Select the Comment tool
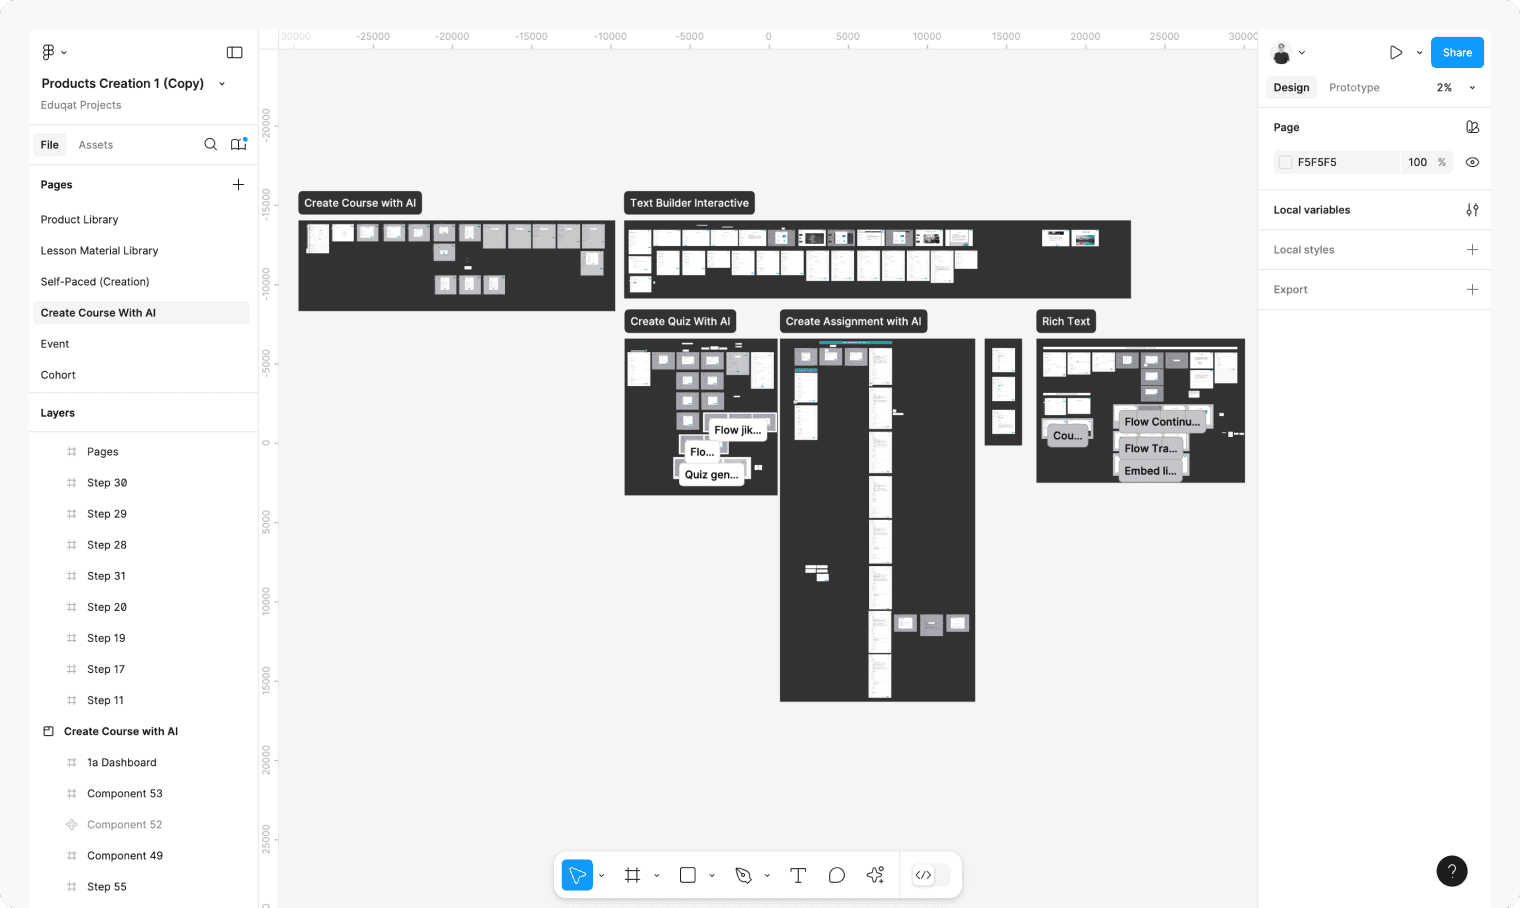The width and height of the screenshot is (1520, 908). point(837,875)
